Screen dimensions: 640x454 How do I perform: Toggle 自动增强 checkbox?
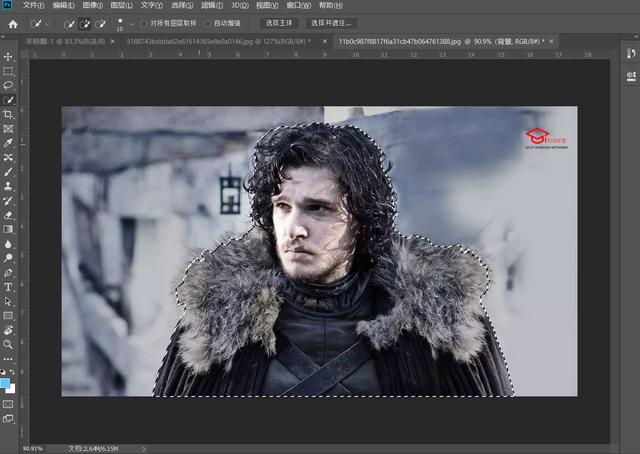pyautogui.click(x=207, y=24)
